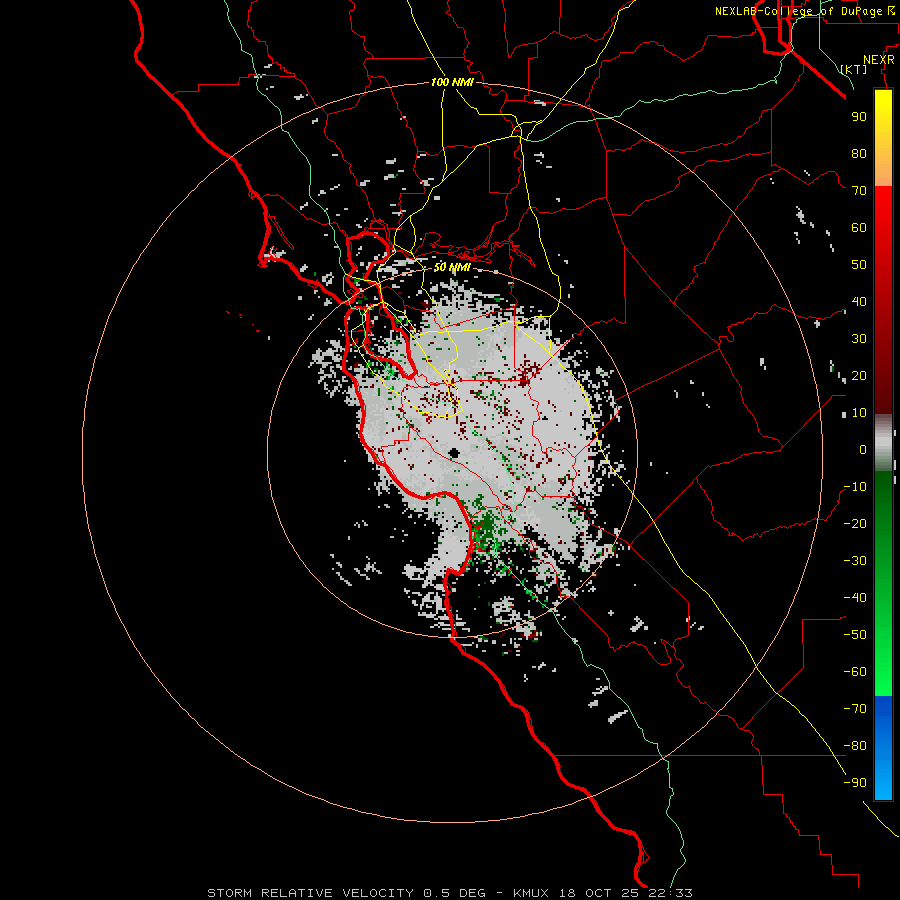Pick the blue bottom segment of color bar
The width and height of the screenshot is (900, 900).
883,748
